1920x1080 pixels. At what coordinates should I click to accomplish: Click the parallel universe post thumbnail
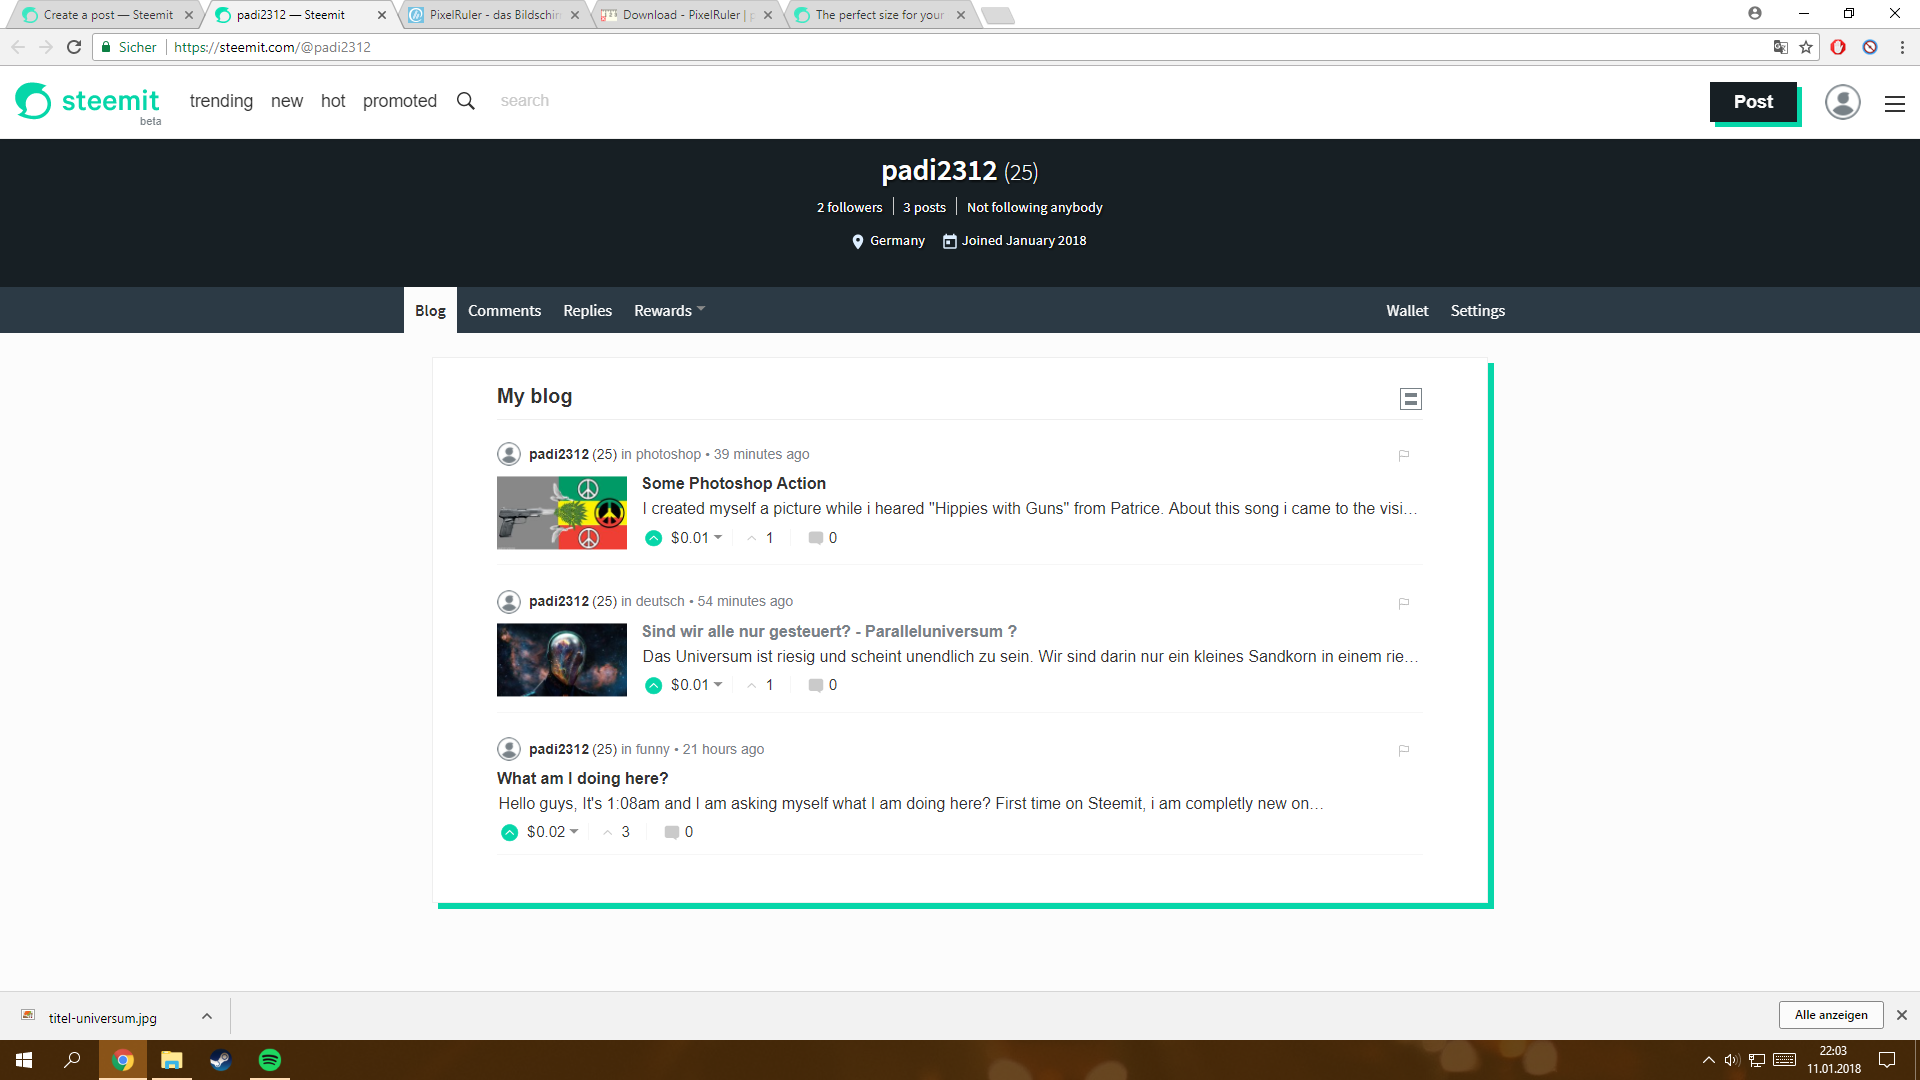click(x=561, y=660)
